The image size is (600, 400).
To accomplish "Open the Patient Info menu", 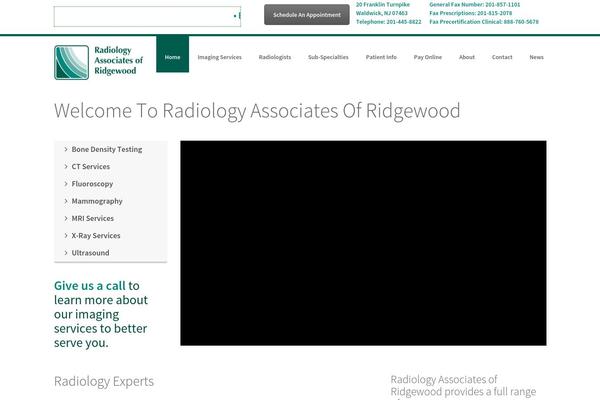I will coord(381,57).
